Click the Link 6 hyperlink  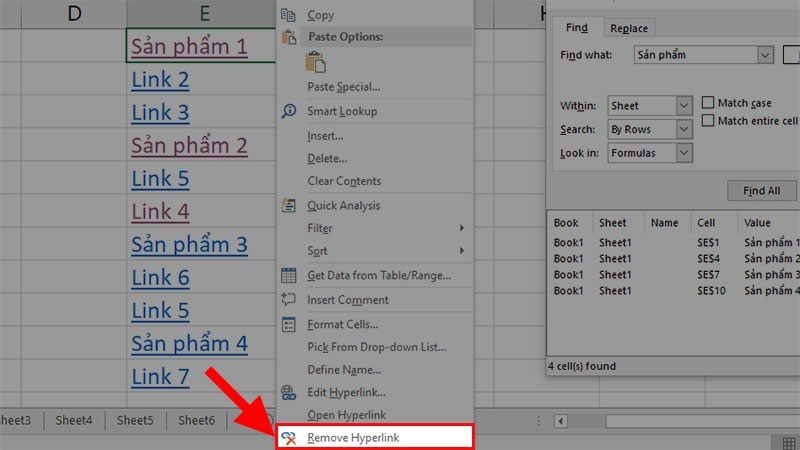pos(160,278)
